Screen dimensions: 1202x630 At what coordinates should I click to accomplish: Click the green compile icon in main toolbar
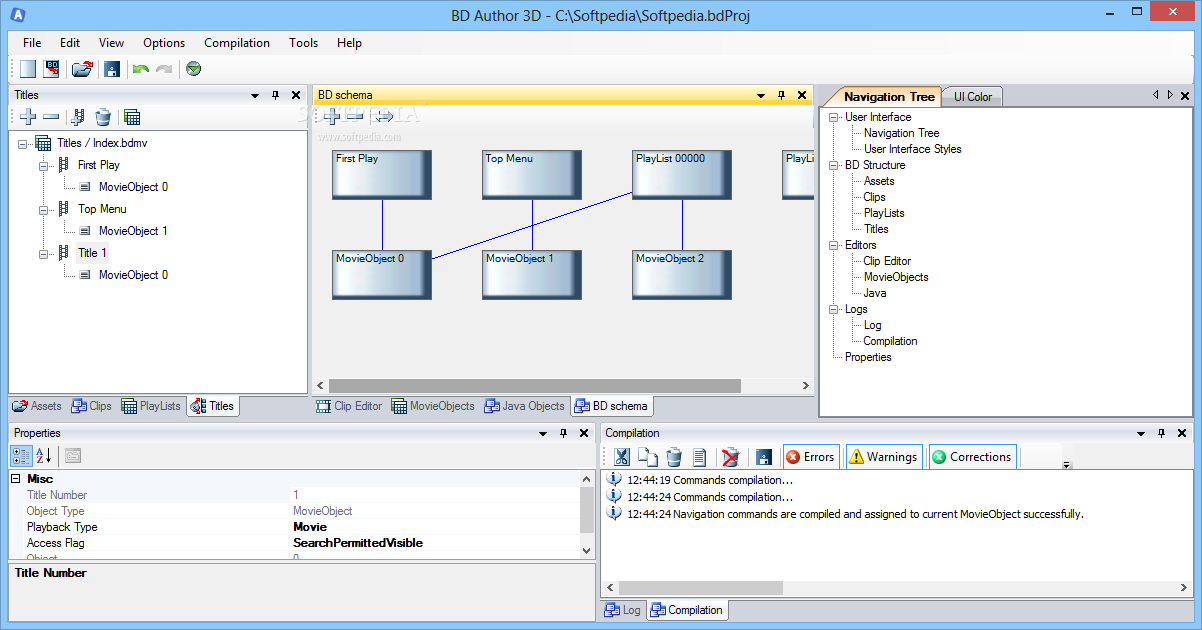[x=194, y=69]
